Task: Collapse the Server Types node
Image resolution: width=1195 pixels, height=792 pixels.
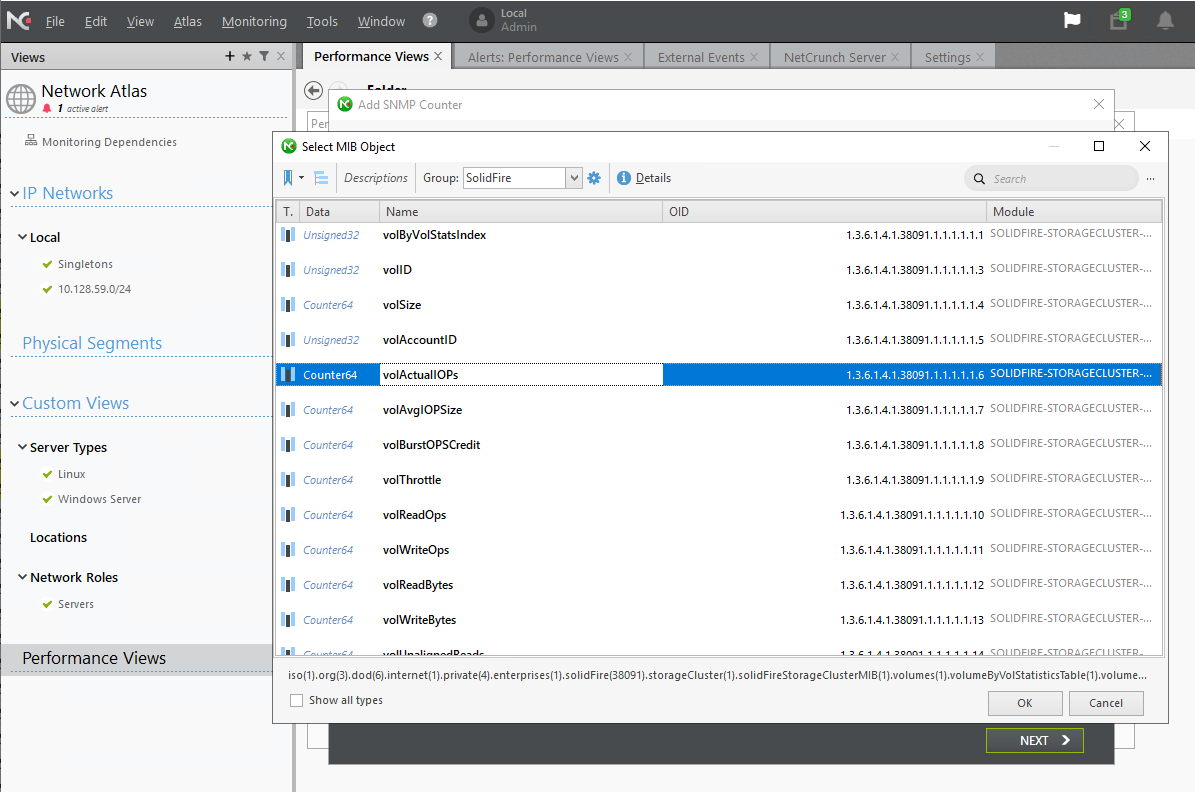Action: tap(22, 447)
